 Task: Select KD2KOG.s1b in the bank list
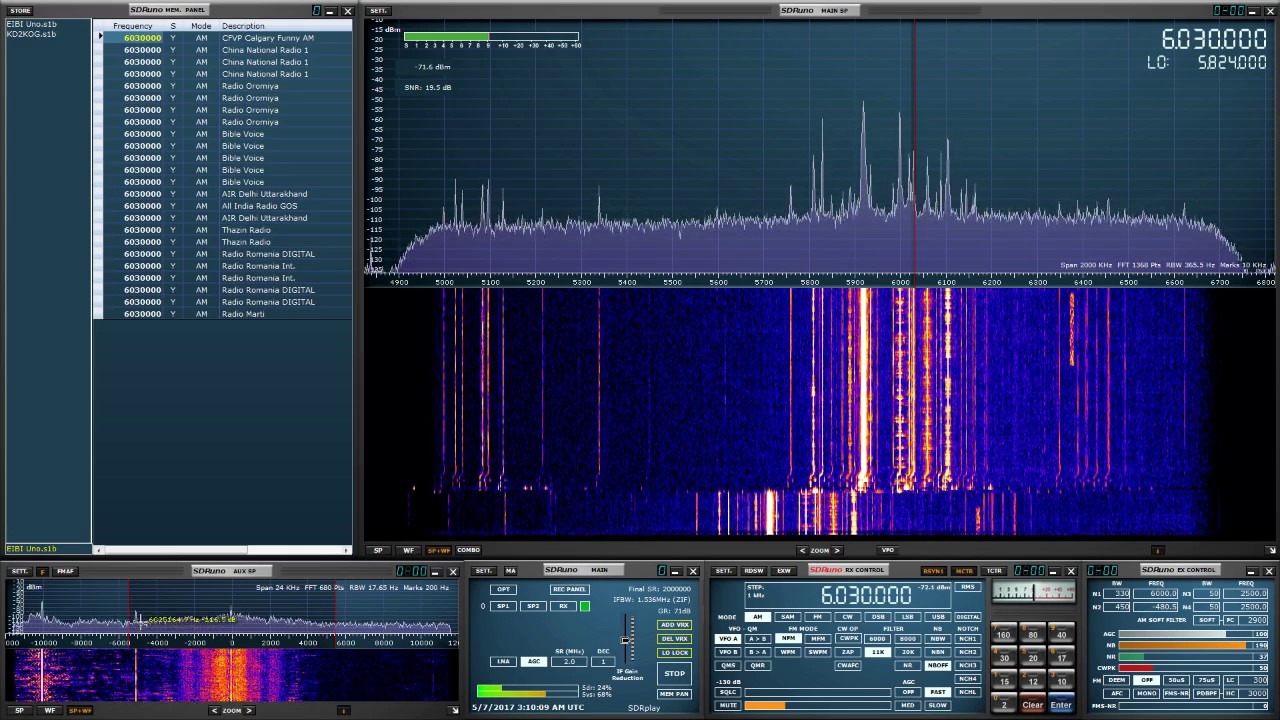(x=32, y=34)
